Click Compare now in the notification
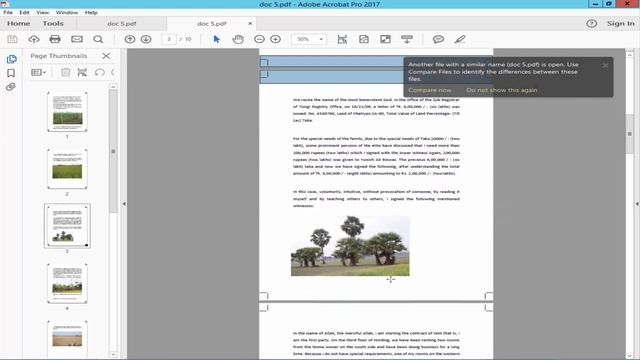The height and width of the screenshot is (360, 640). point(430,90)
